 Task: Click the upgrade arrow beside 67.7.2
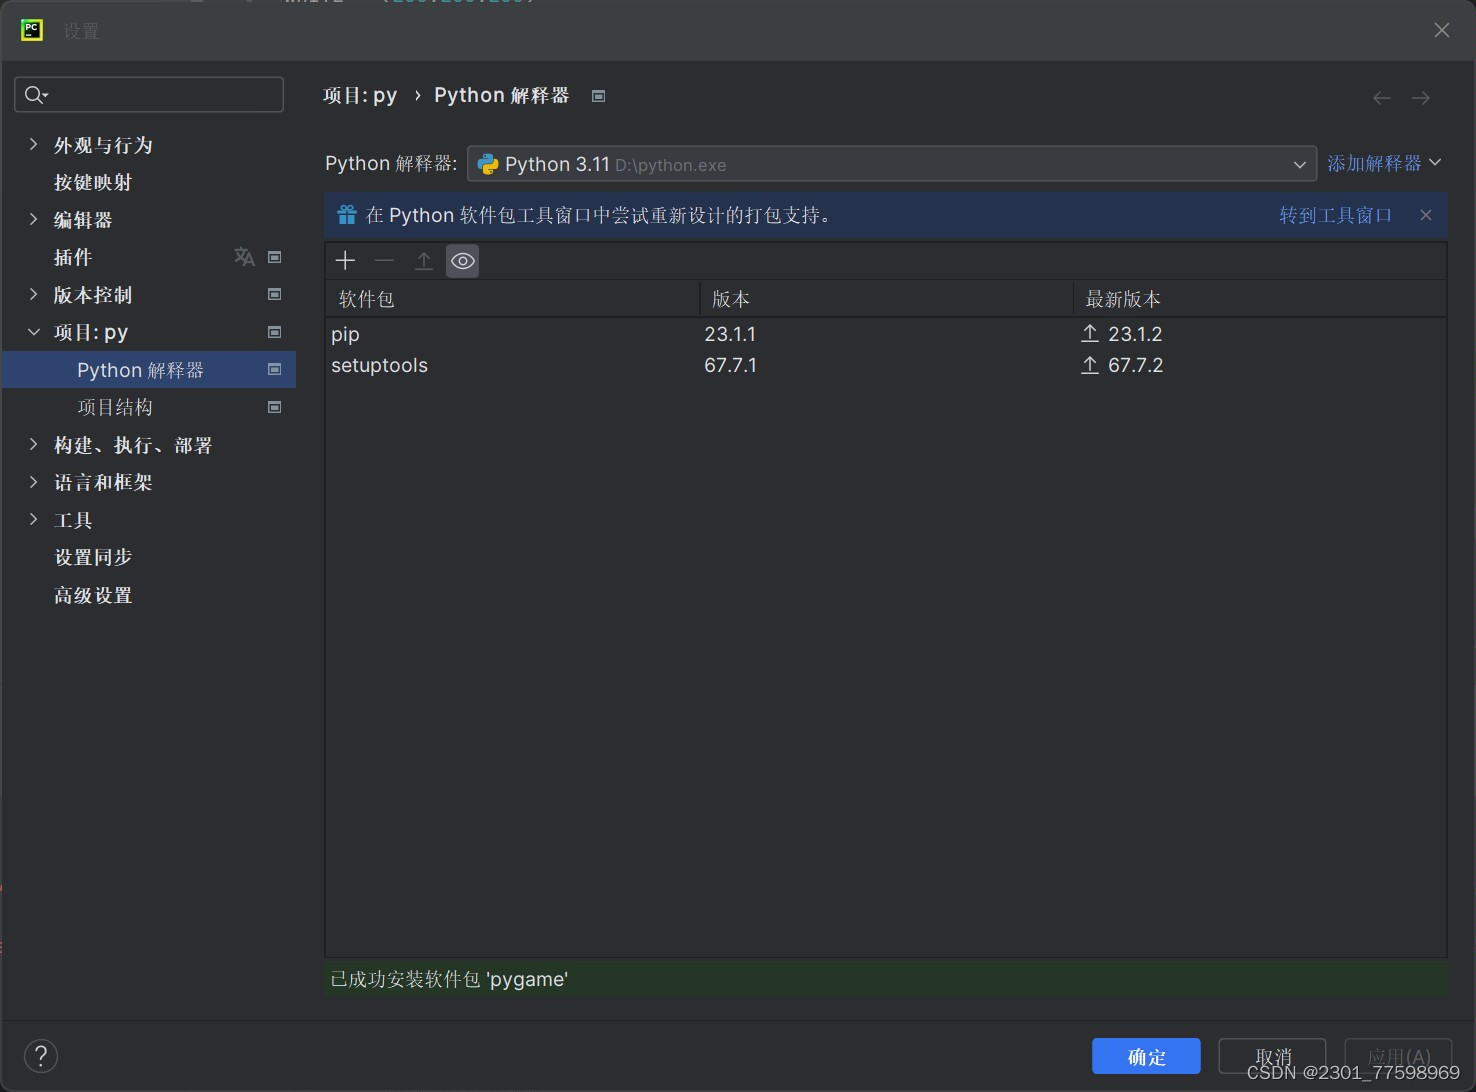[1090, 365]
